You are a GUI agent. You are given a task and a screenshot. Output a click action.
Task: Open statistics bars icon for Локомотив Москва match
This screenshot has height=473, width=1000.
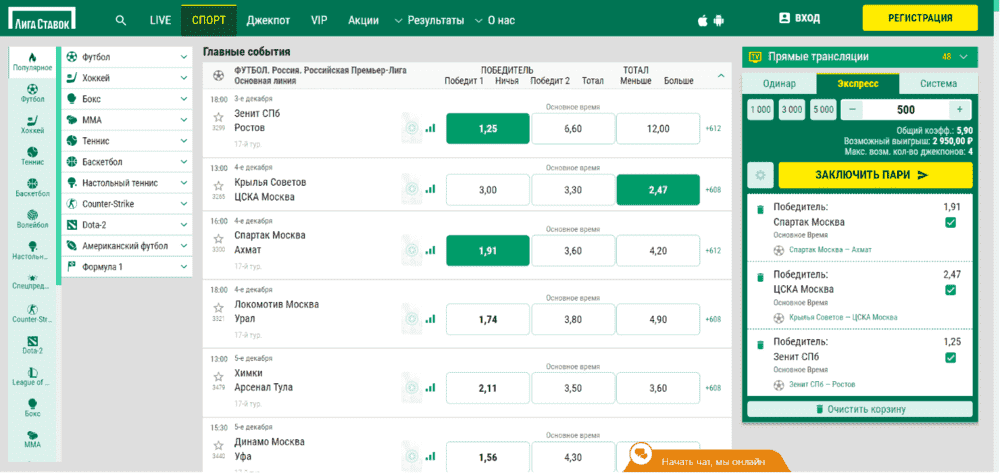click(x=430, y=317)
